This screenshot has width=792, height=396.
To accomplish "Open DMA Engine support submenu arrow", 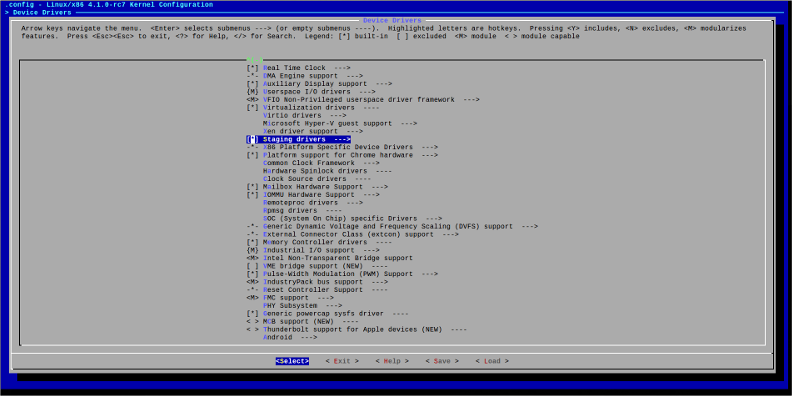I will [355, 76].
